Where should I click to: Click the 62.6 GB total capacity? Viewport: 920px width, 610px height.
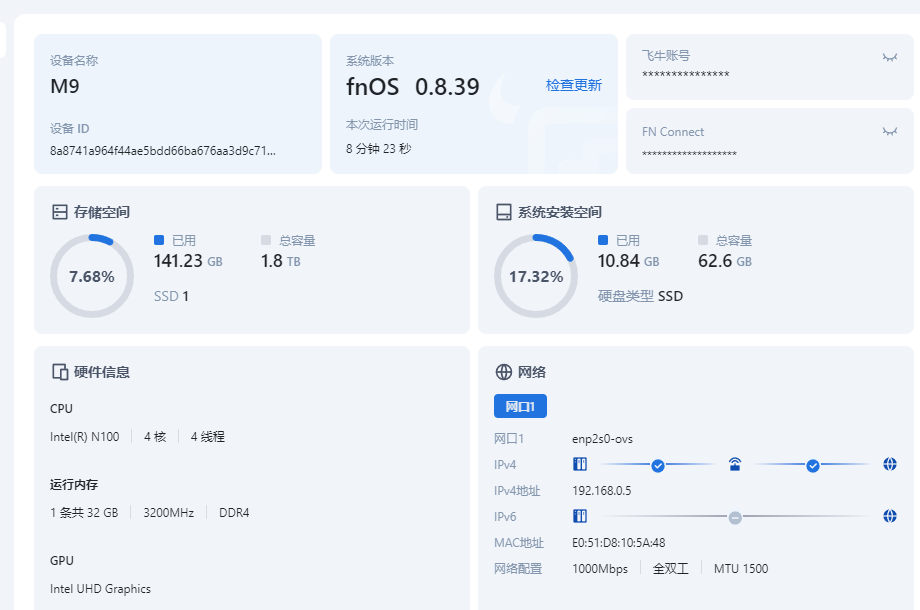pyautogui.click(x=725, y=261)
